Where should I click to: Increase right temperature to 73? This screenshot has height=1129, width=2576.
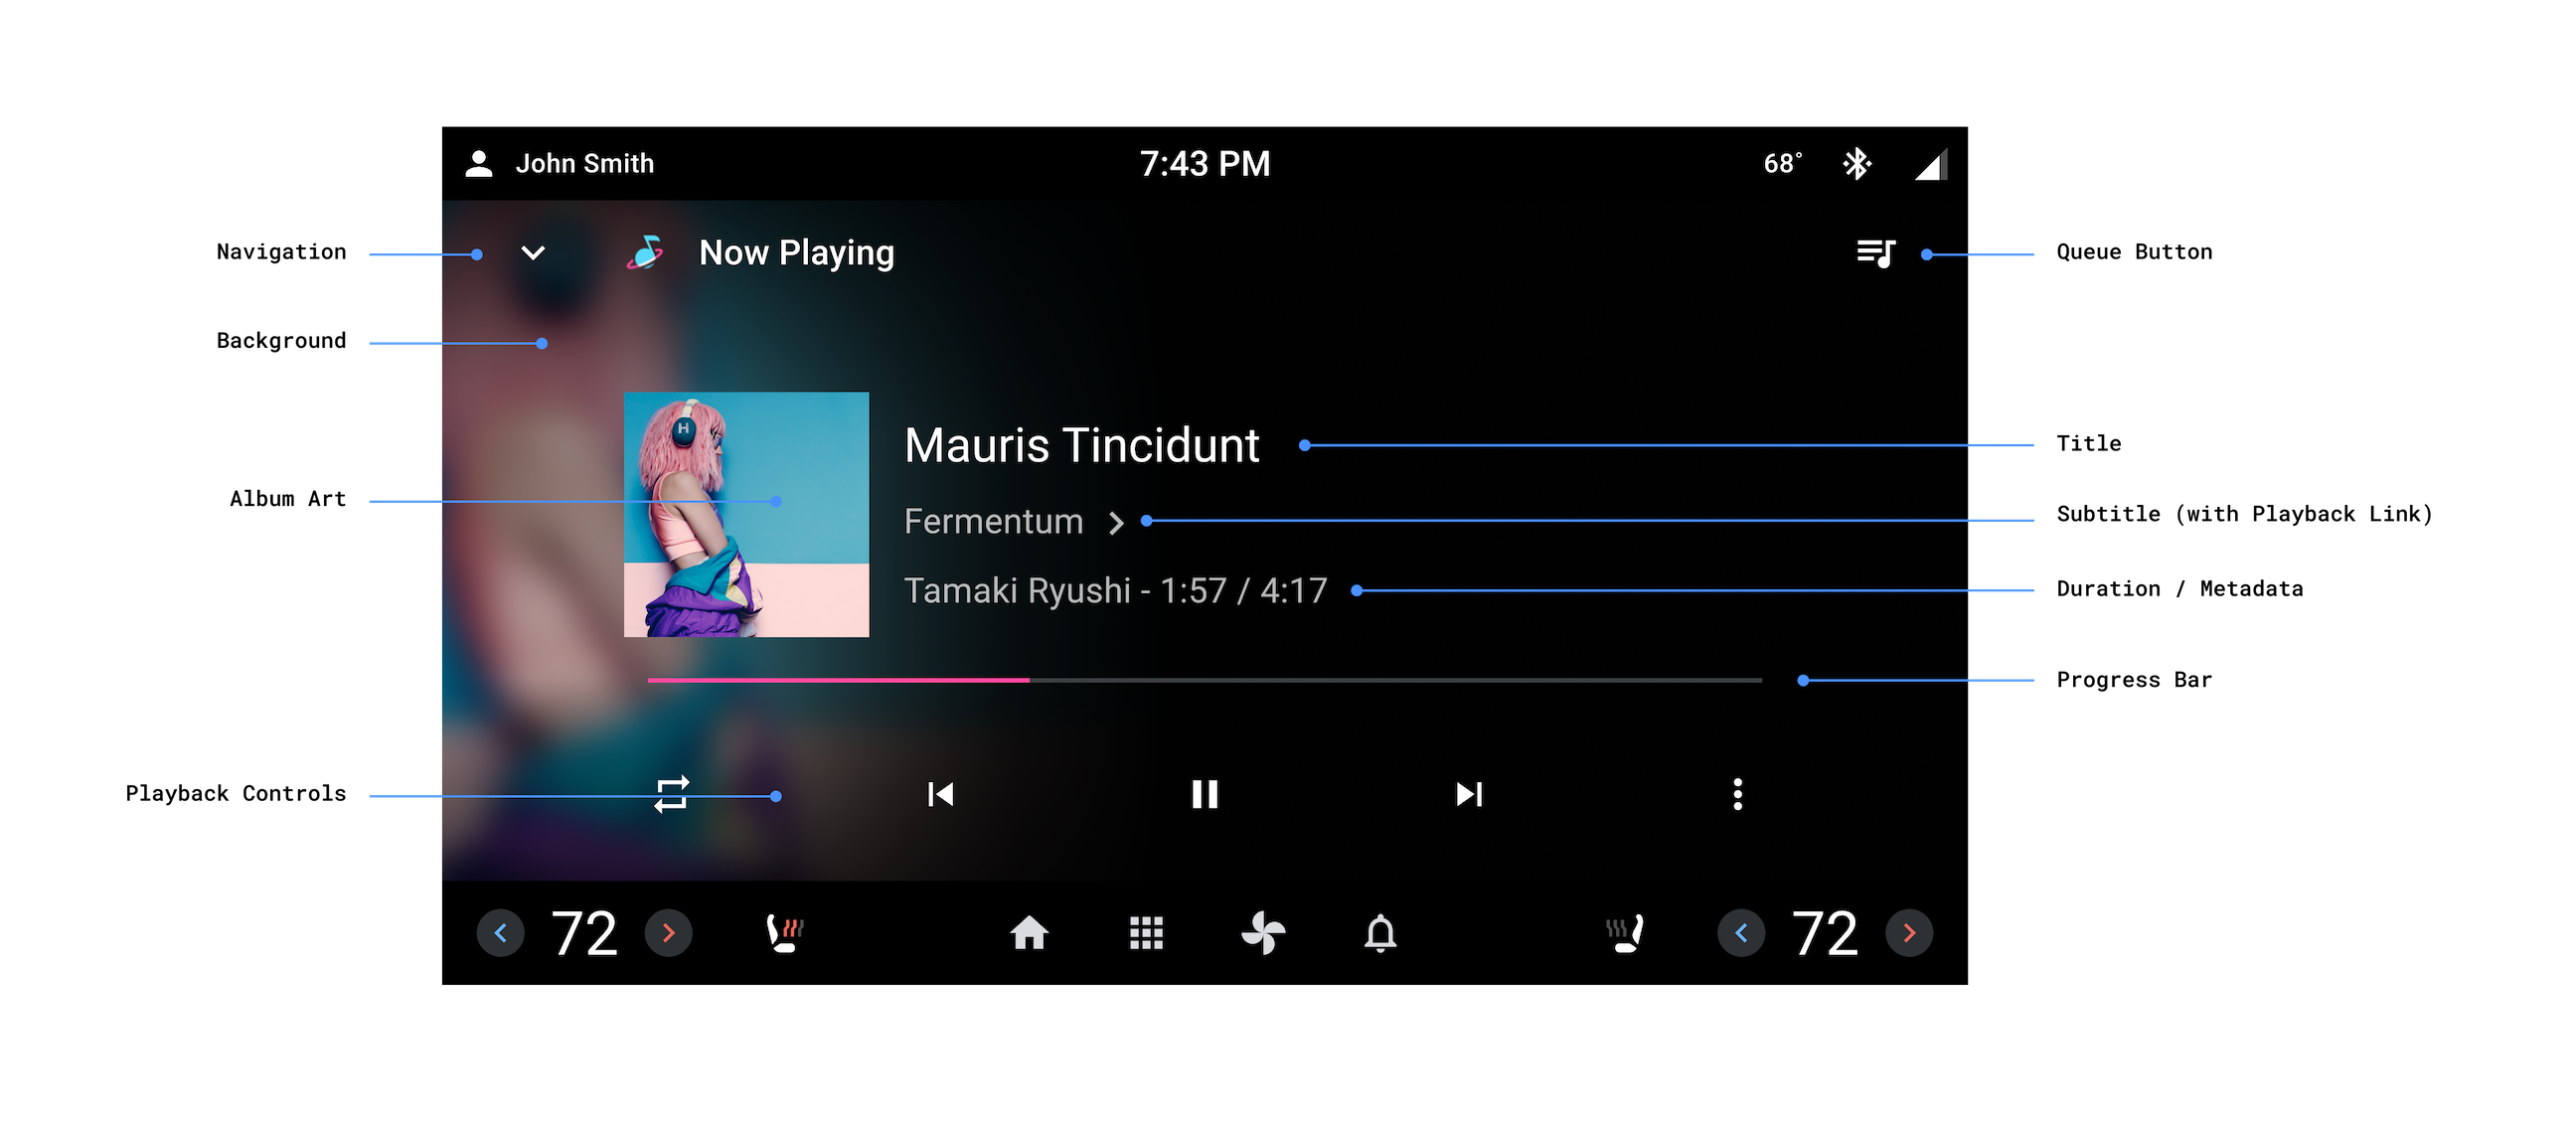[1911, 932]
